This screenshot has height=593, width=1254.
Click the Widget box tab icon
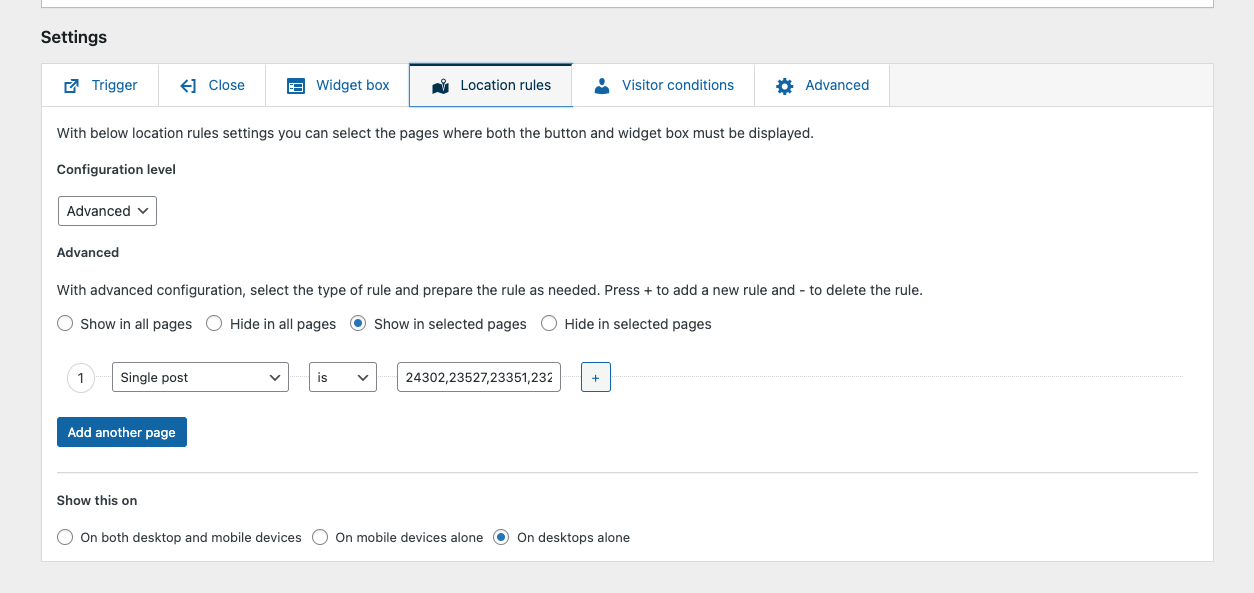[x=296, y=86]
